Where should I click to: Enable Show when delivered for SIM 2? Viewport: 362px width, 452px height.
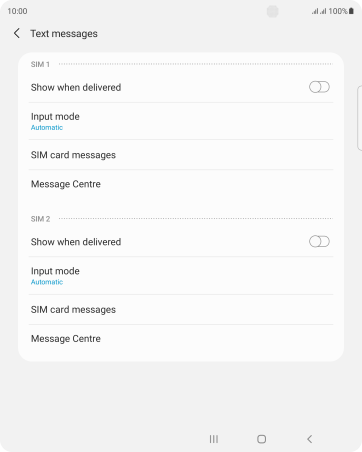pos(319,242)
